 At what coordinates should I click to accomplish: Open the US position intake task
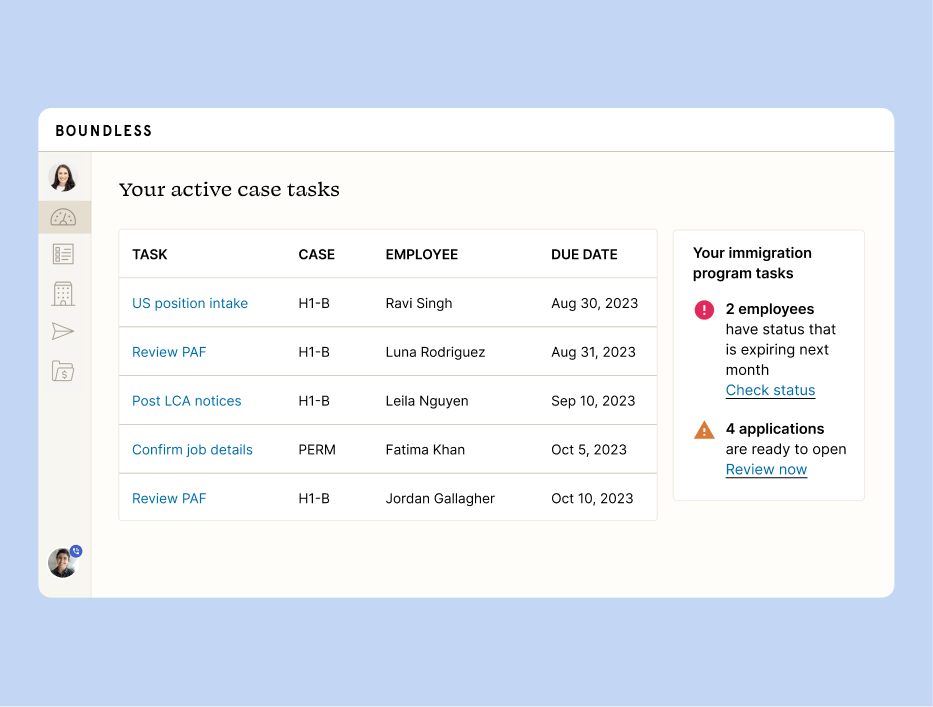190,303
